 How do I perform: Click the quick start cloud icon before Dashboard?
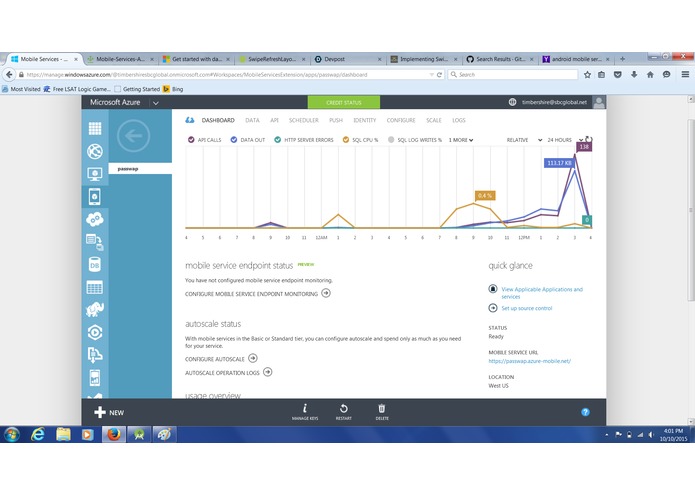coord(190,120)
